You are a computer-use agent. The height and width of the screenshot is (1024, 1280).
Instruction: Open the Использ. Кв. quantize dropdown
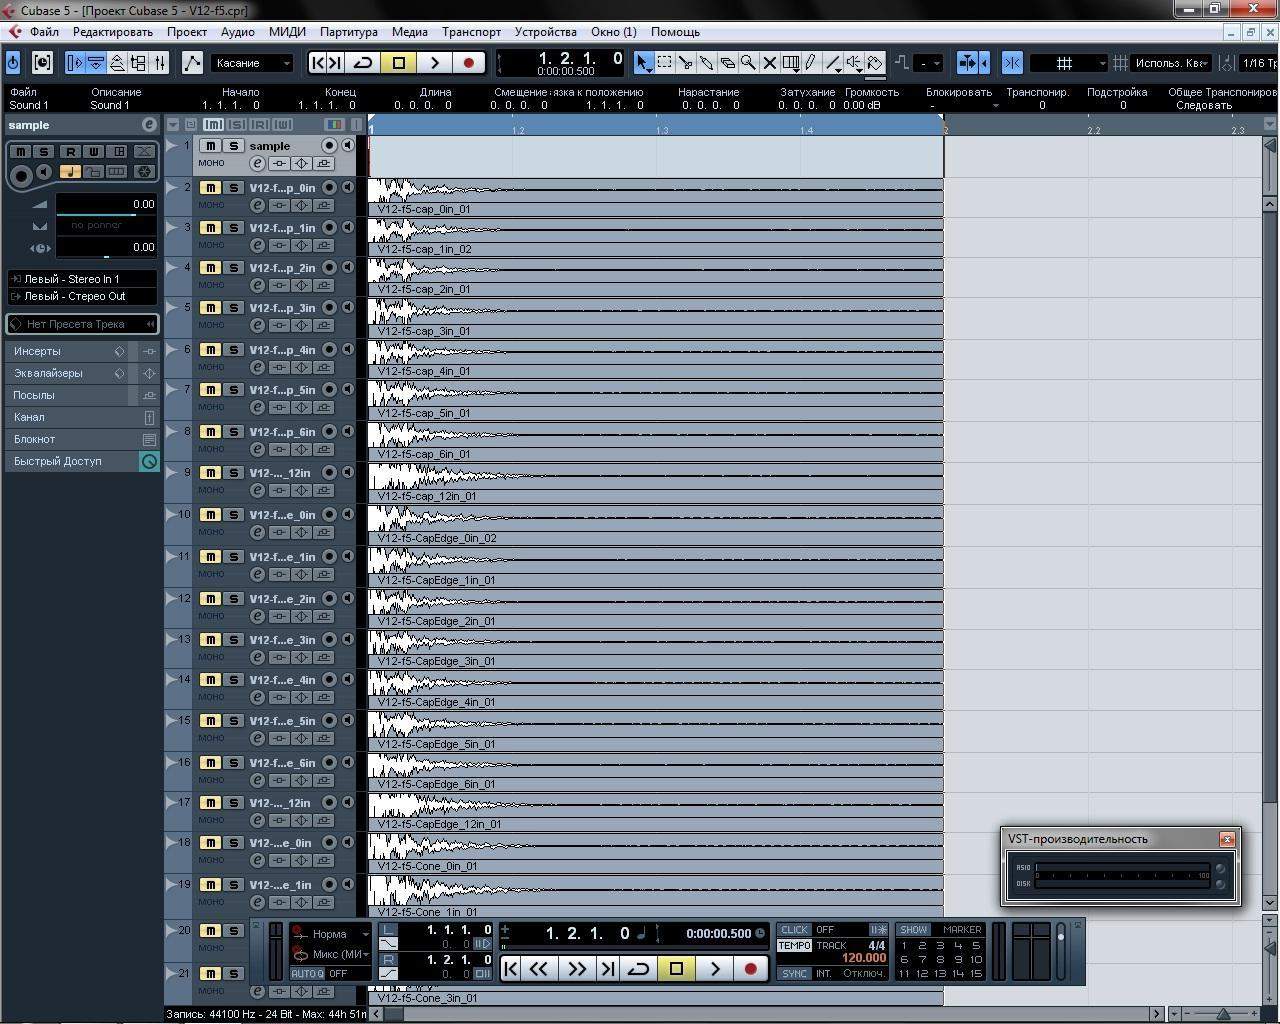(x=1171, y=63)
